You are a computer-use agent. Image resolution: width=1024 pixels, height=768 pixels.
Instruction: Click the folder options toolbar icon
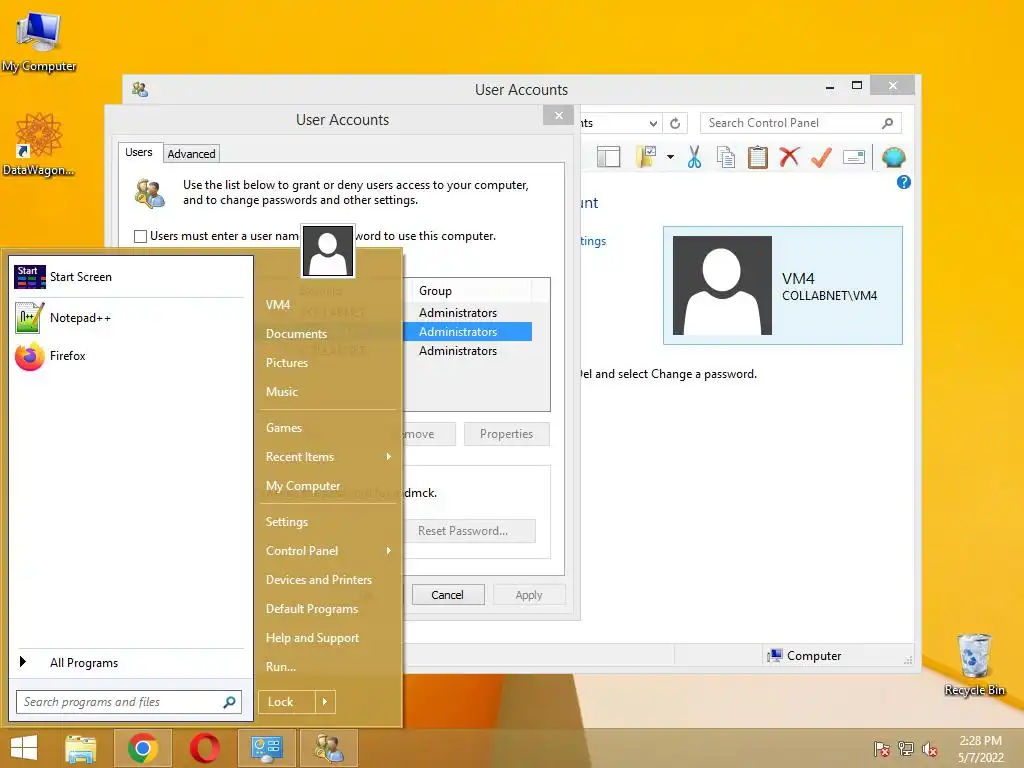(646, 157)
